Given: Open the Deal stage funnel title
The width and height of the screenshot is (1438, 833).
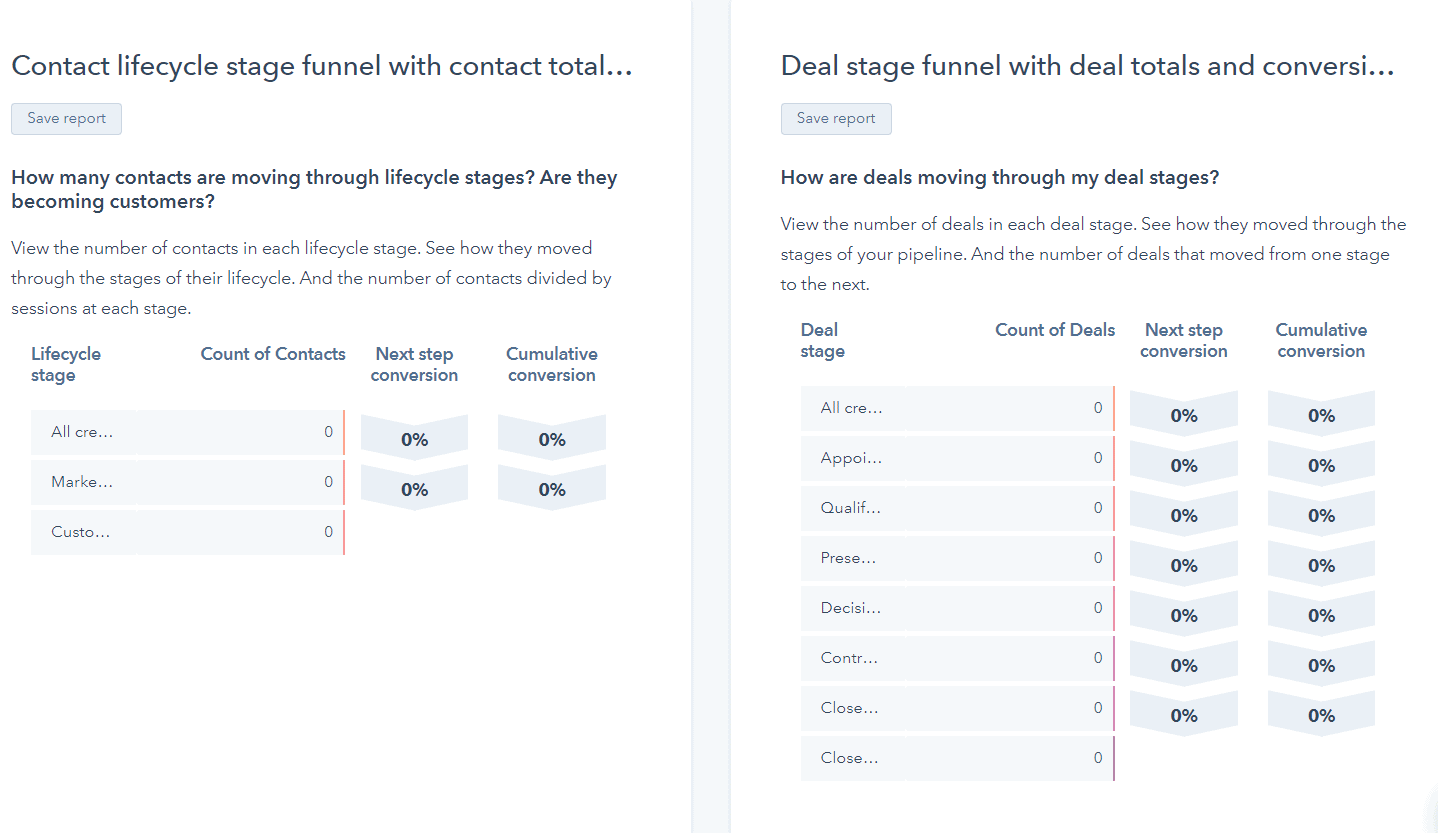Looking at the screenshot, I should click(1087, 66).
